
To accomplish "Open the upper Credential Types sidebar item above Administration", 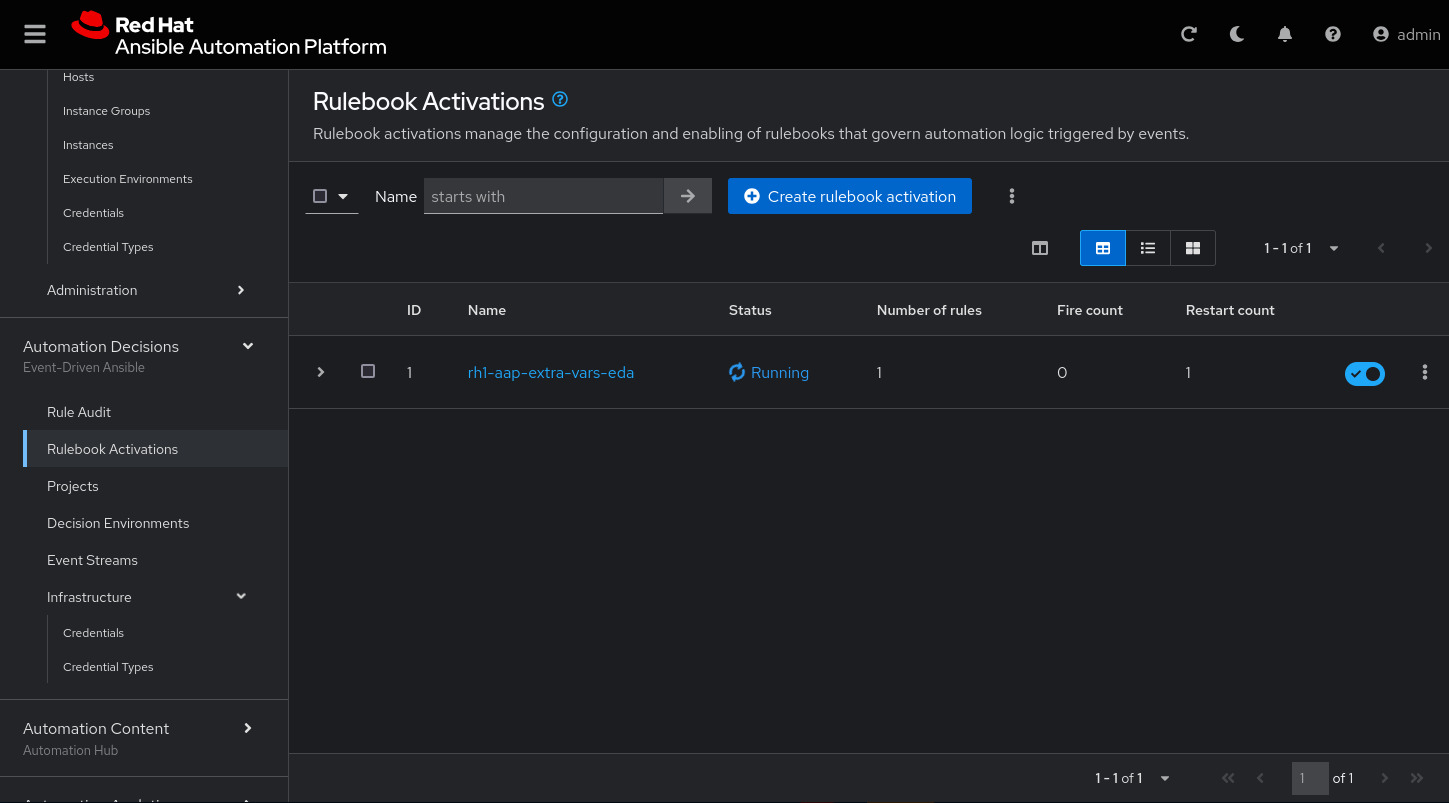I will coord(108,247).
